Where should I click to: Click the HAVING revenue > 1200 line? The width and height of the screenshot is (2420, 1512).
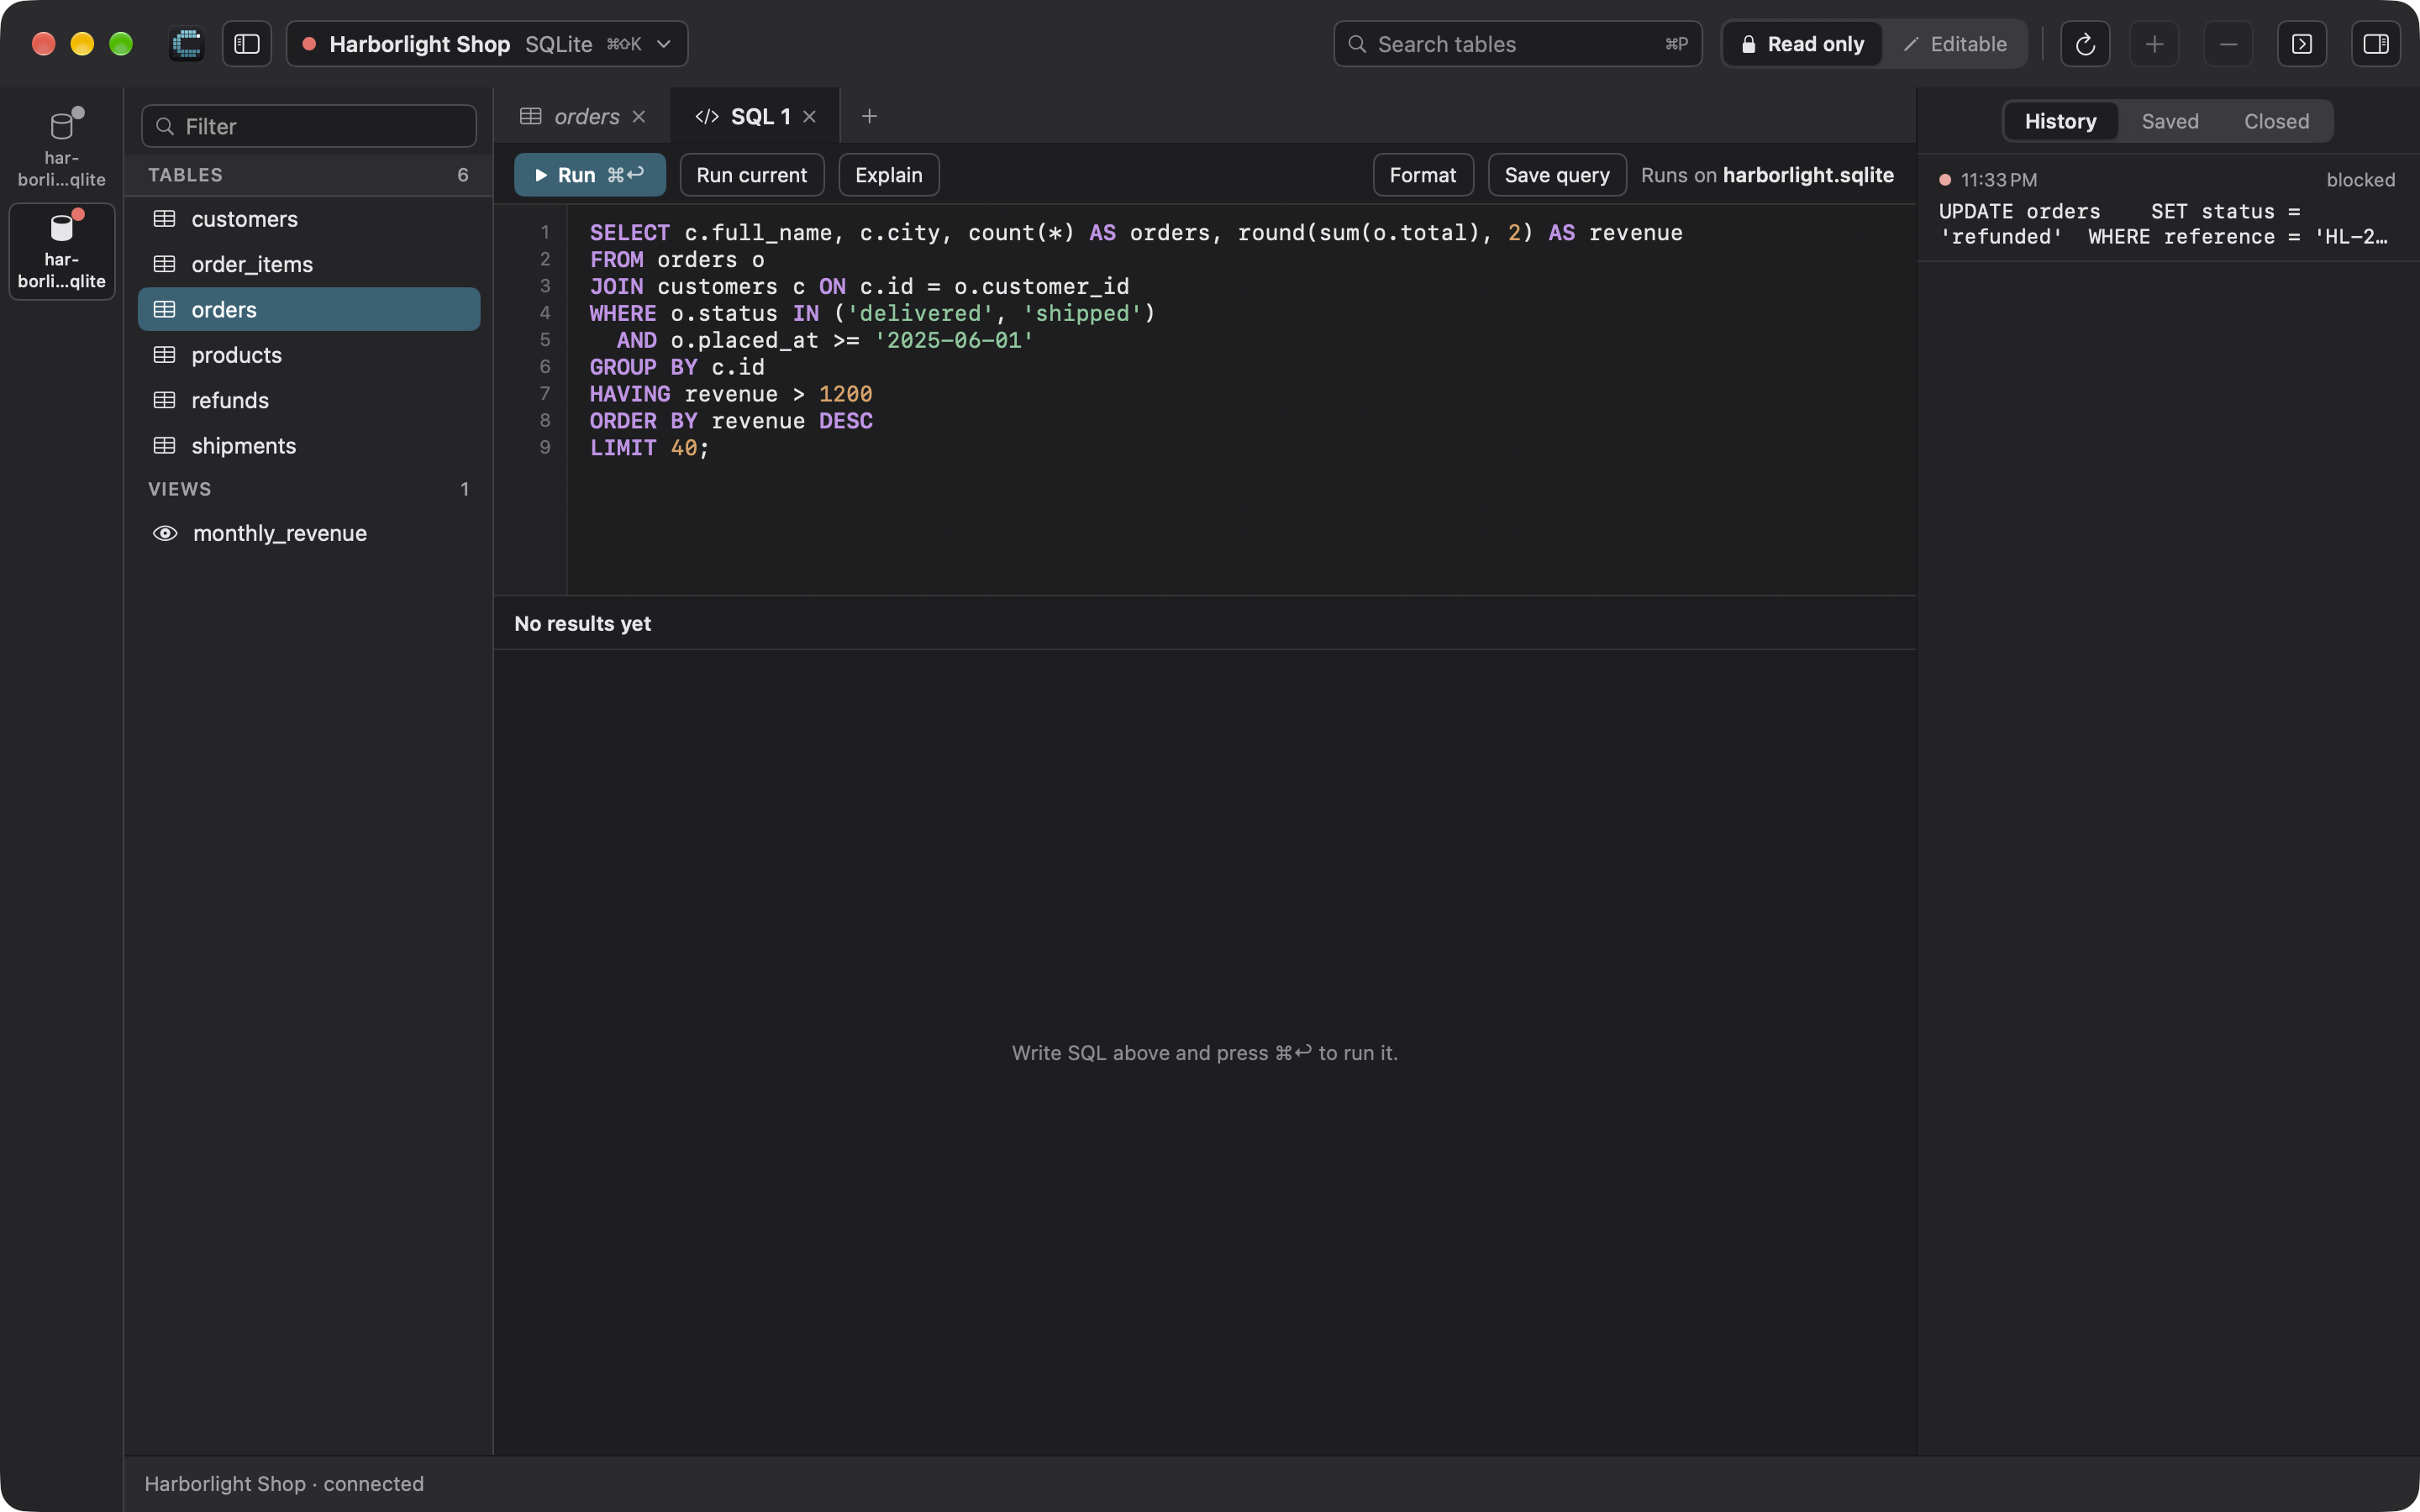731,394
